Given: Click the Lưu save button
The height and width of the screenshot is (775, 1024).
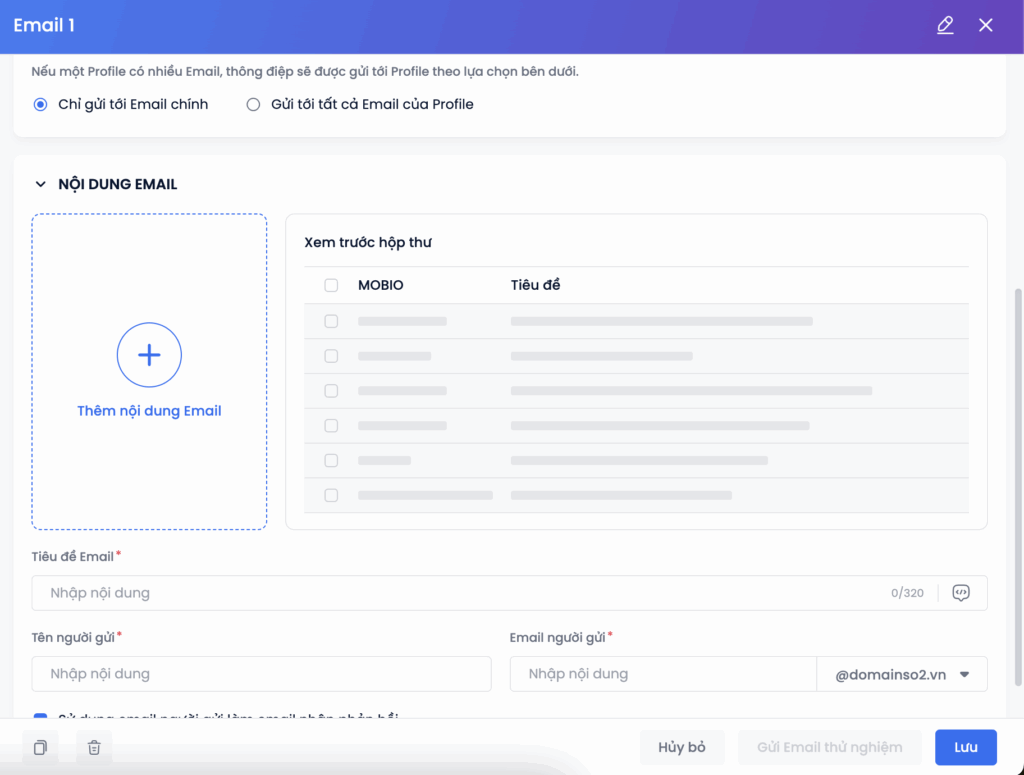Looking at the screenshot, I should coord(965,747).
